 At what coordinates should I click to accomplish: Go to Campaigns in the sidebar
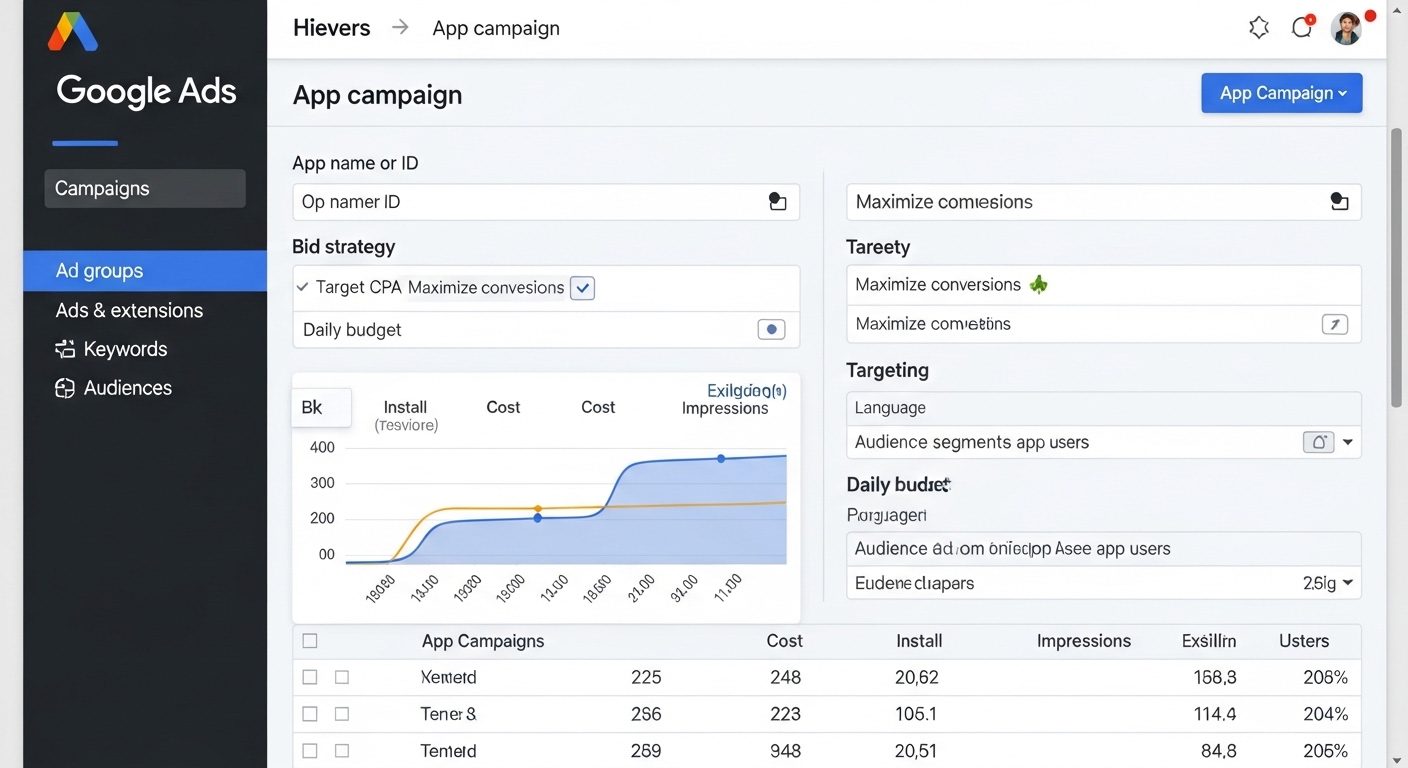145,188
